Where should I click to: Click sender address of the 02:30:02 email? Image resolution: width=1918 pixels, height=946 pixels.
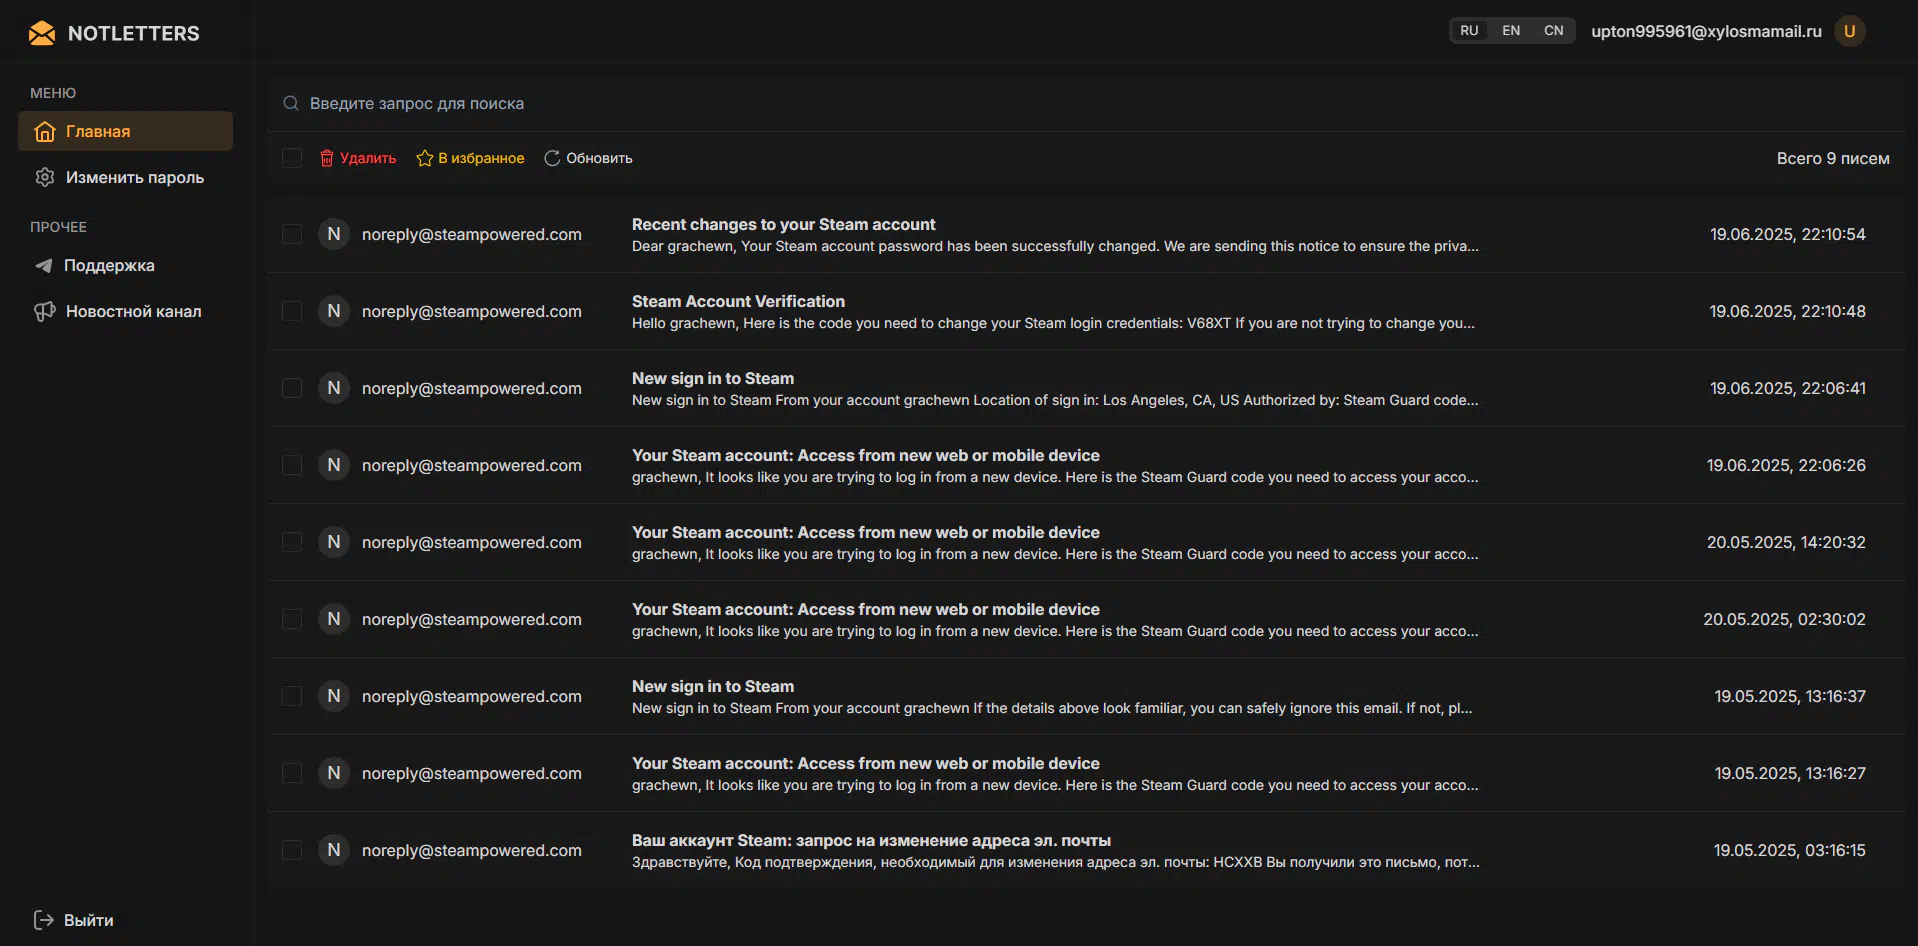tap(471, 619)
